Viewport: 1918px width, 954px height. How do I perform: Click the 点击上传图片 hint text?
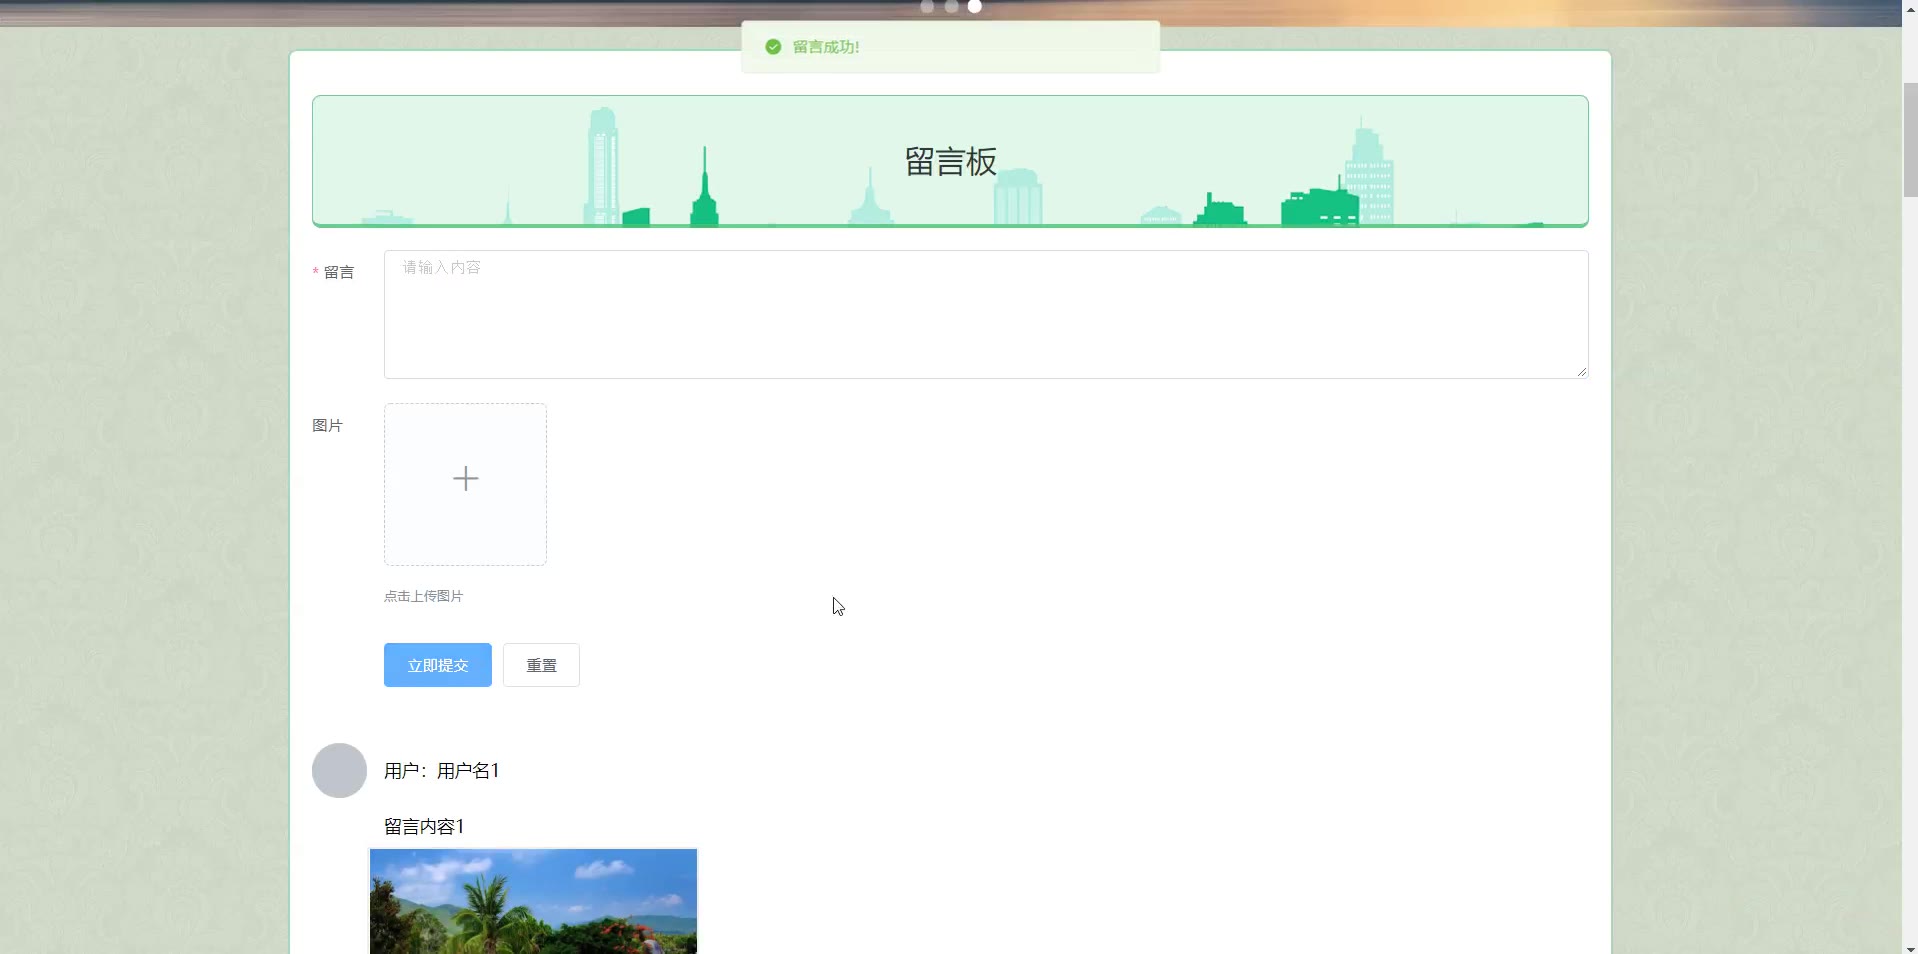423,596
